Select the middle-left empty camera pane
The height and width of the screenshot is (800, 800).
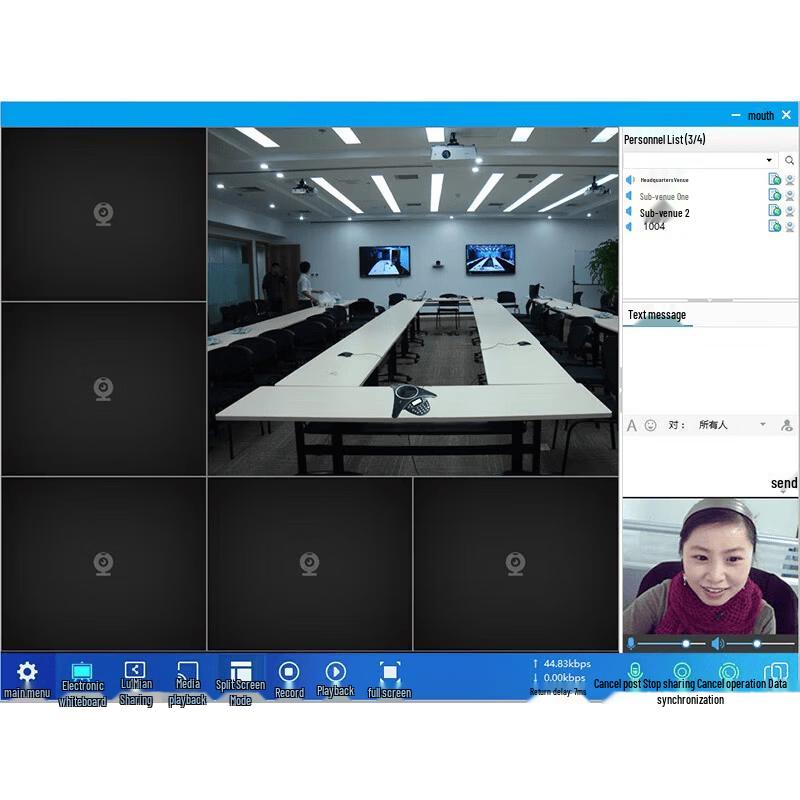coord(104,389)
